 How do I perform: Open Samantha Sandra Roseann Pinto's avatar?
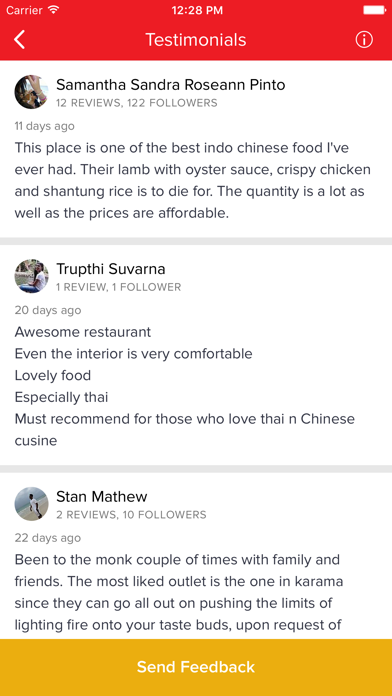[32, 92]
